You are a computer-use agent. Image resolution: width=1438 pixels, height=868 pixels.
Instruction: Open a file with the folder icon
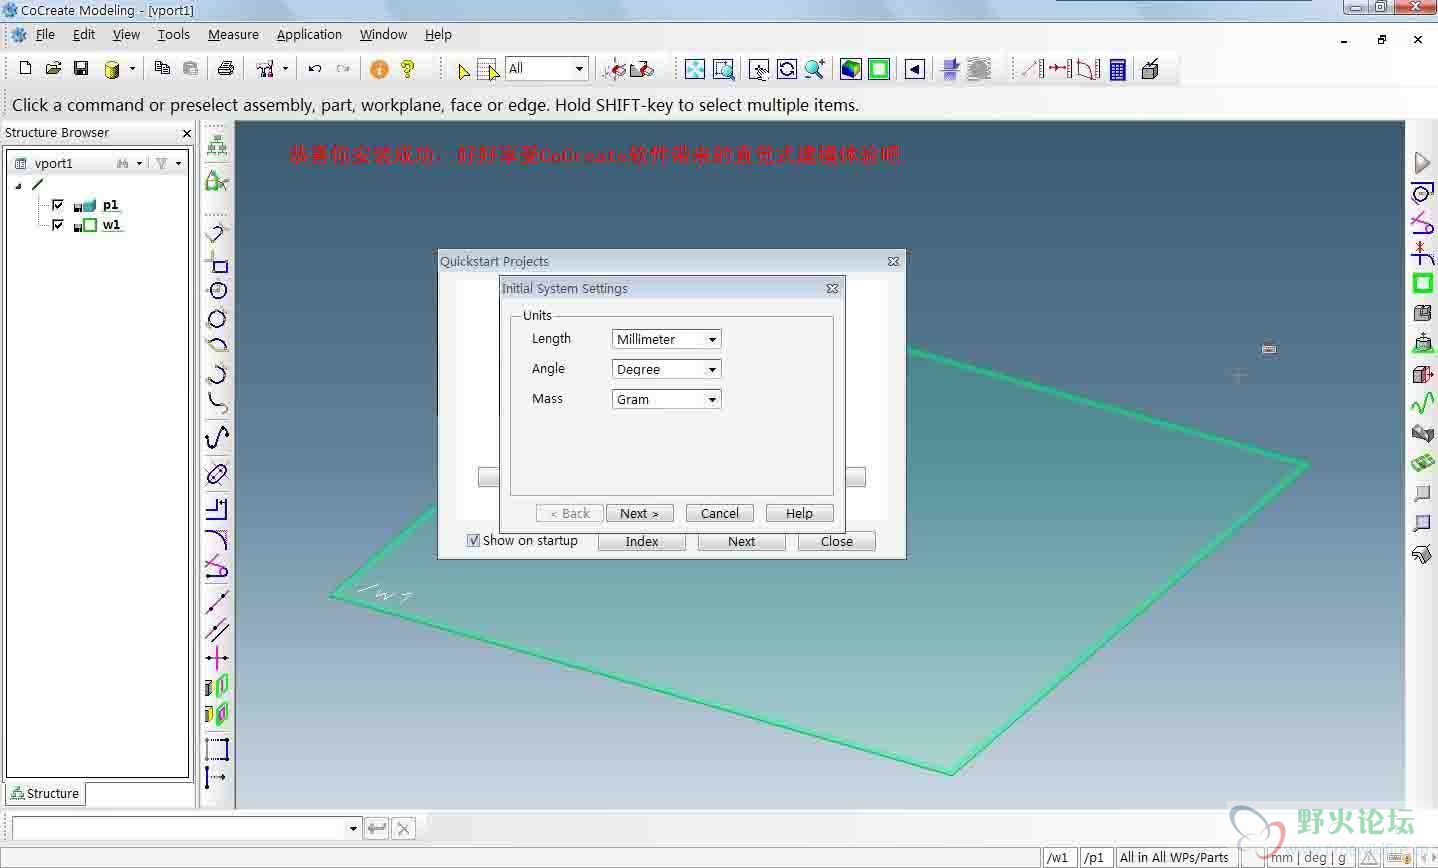[53, 68]
